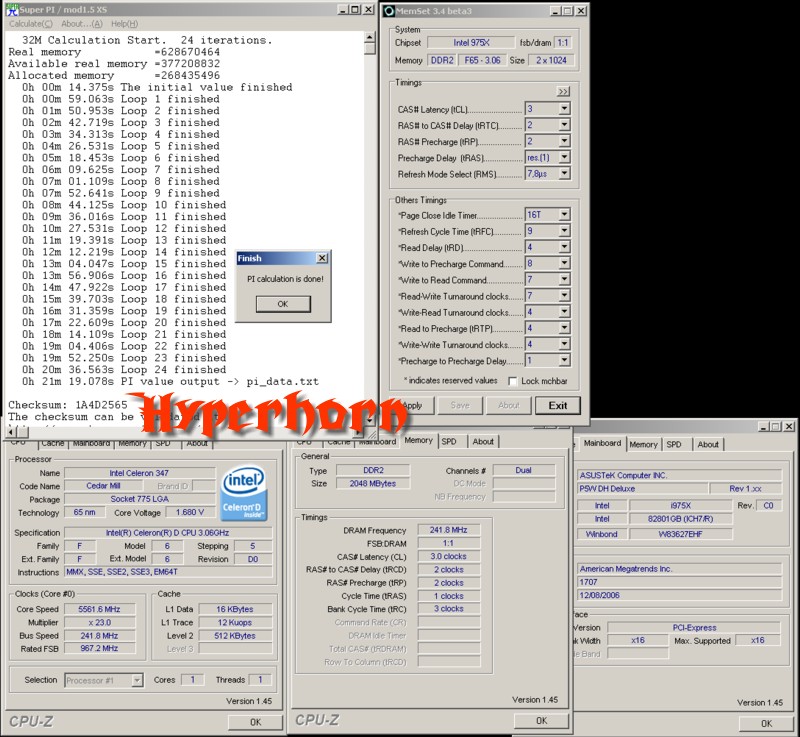Click the Exit button in MemSet

click(x=558, y=405)
